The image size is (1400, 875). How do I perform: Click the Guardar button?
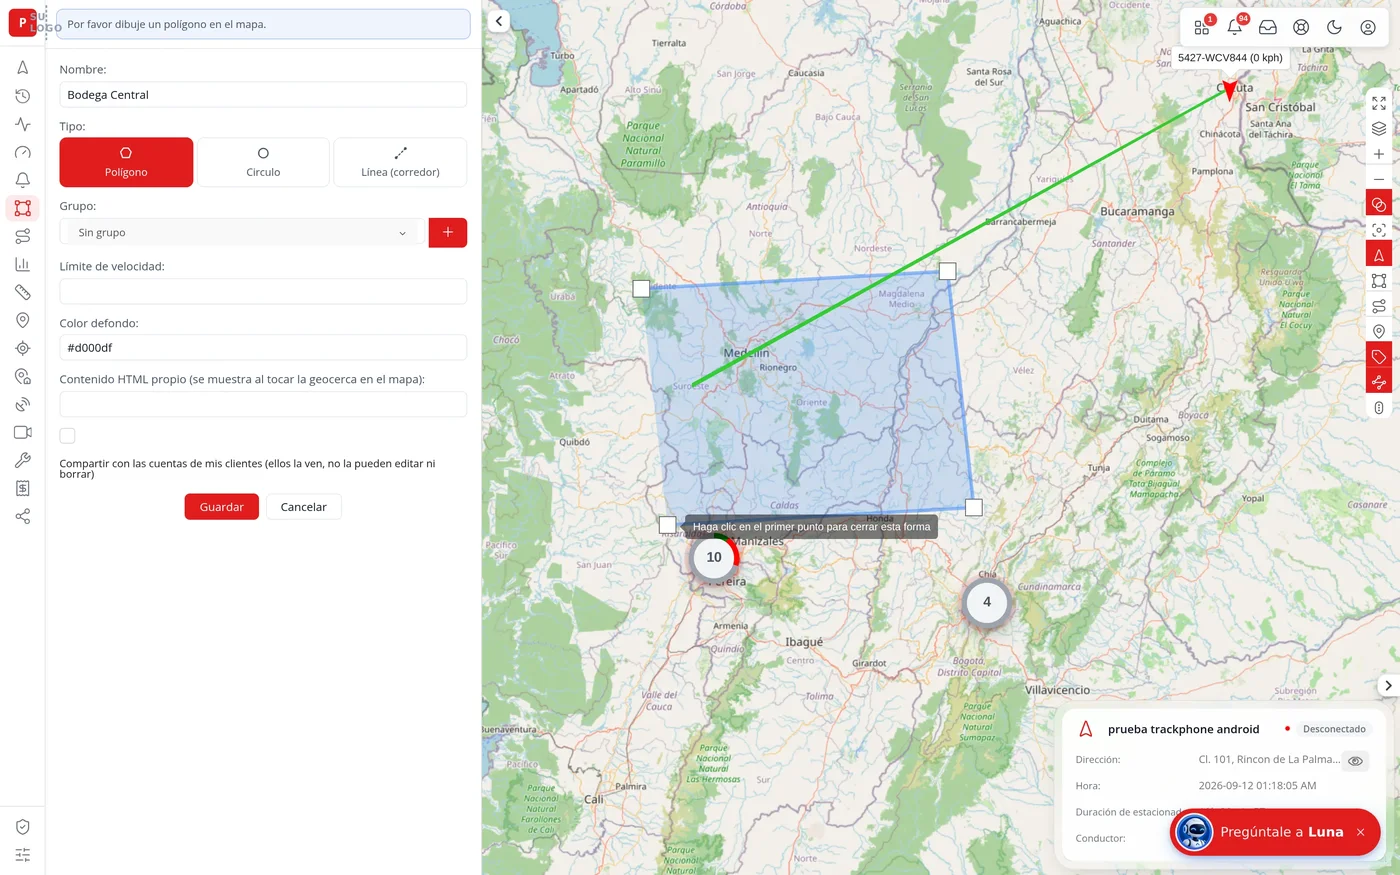pyautogui.click(x=222, y=507)
